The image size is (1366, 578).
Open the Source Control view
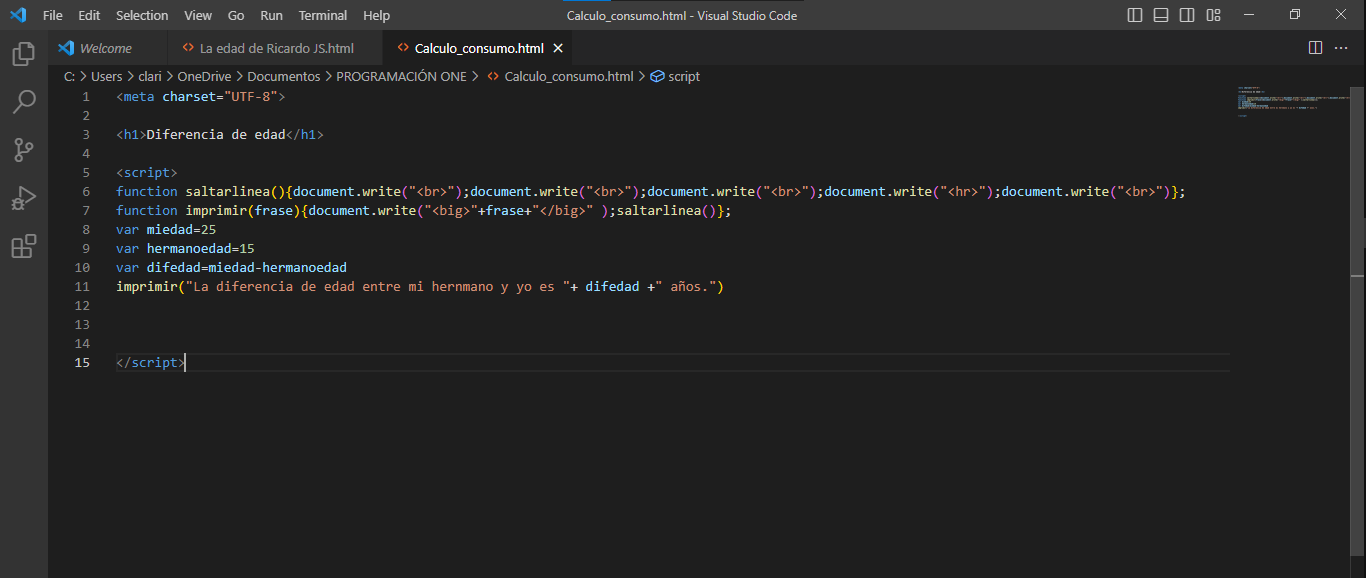click(23, 150)
